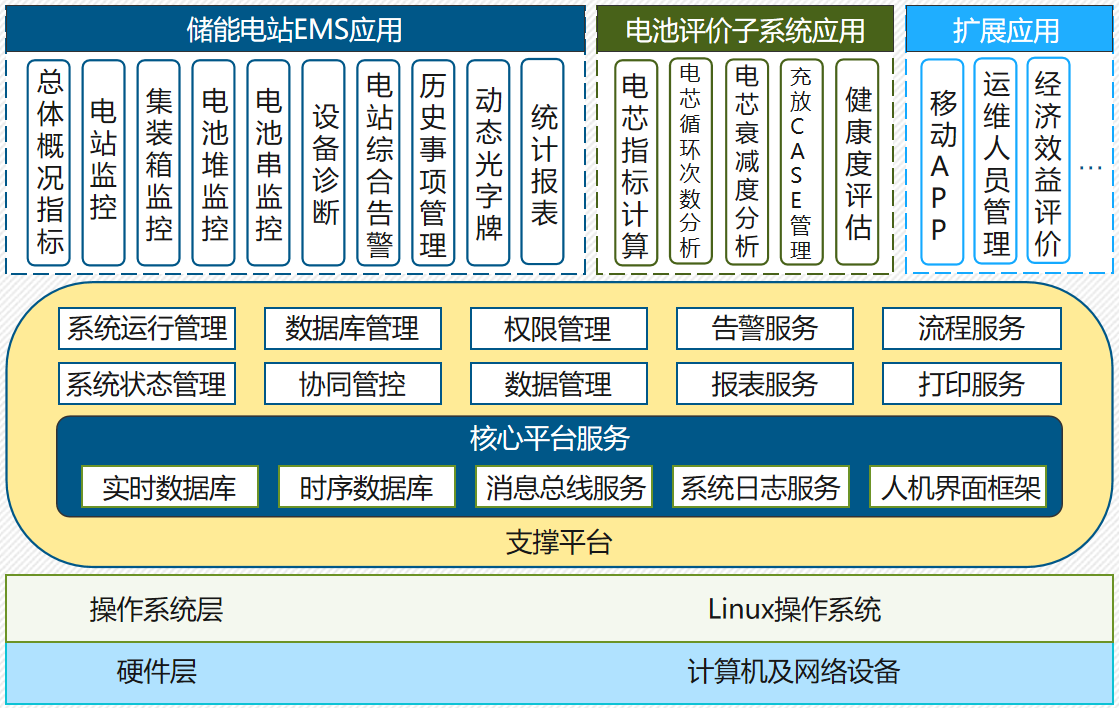This screenshot has width=1119, height=708.
Task: Select the 数据库管理 box
Action: 353,328
